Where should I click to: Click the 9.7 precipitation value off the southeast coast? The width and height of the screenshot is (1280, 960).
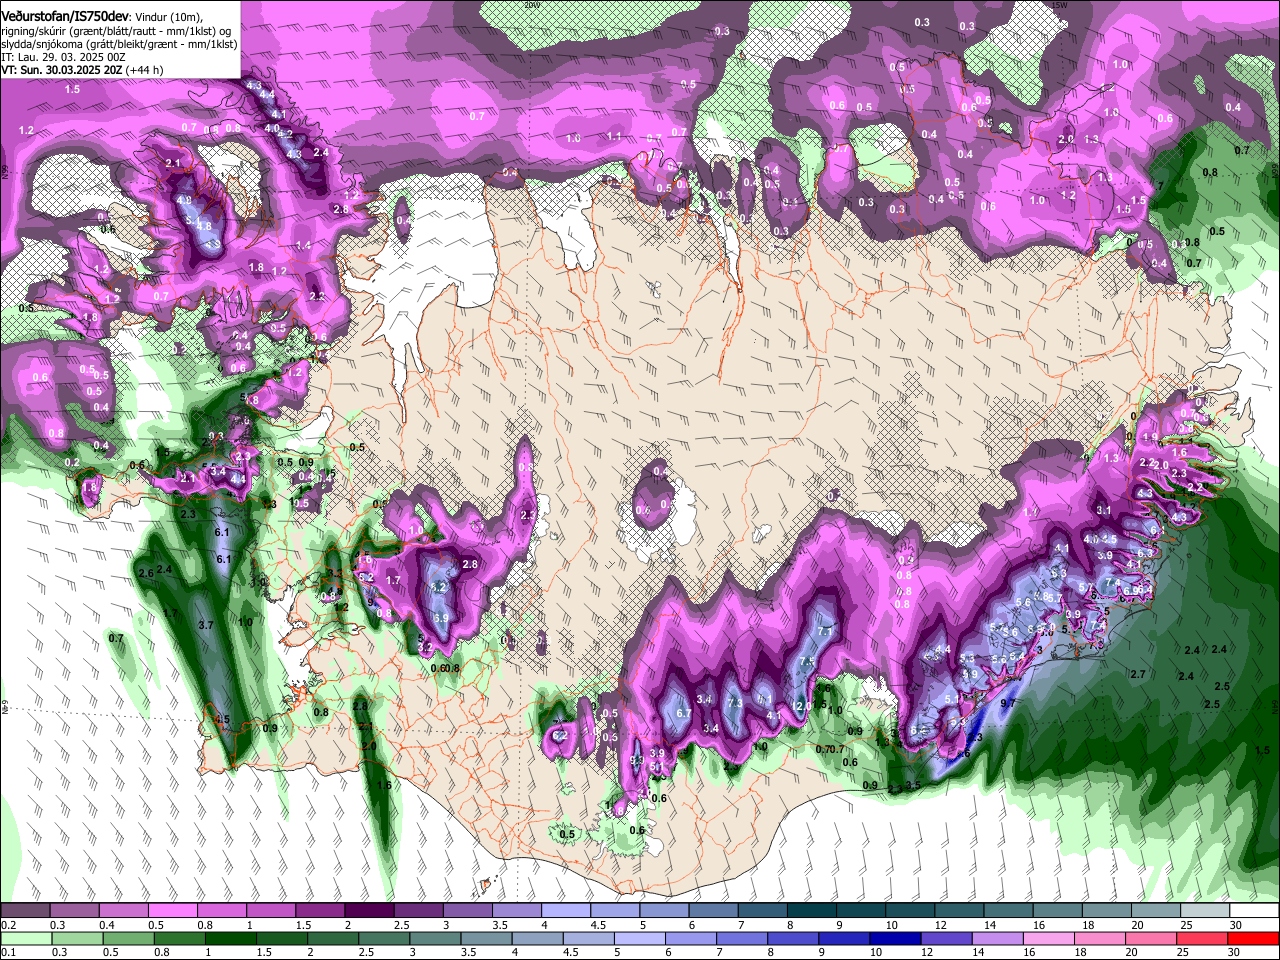click(x=1007, y=704)
